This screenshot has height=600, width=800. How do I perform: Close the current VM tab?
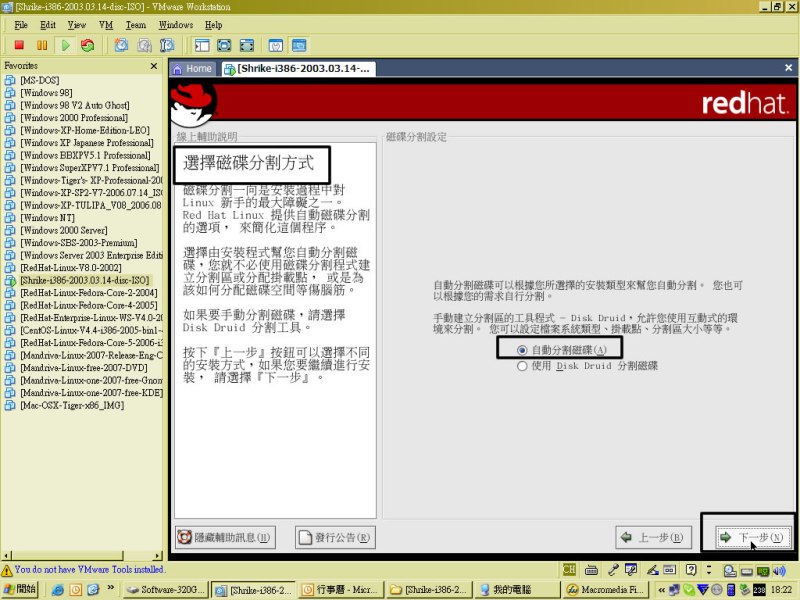pyautogui.click(x=788, y=67)
